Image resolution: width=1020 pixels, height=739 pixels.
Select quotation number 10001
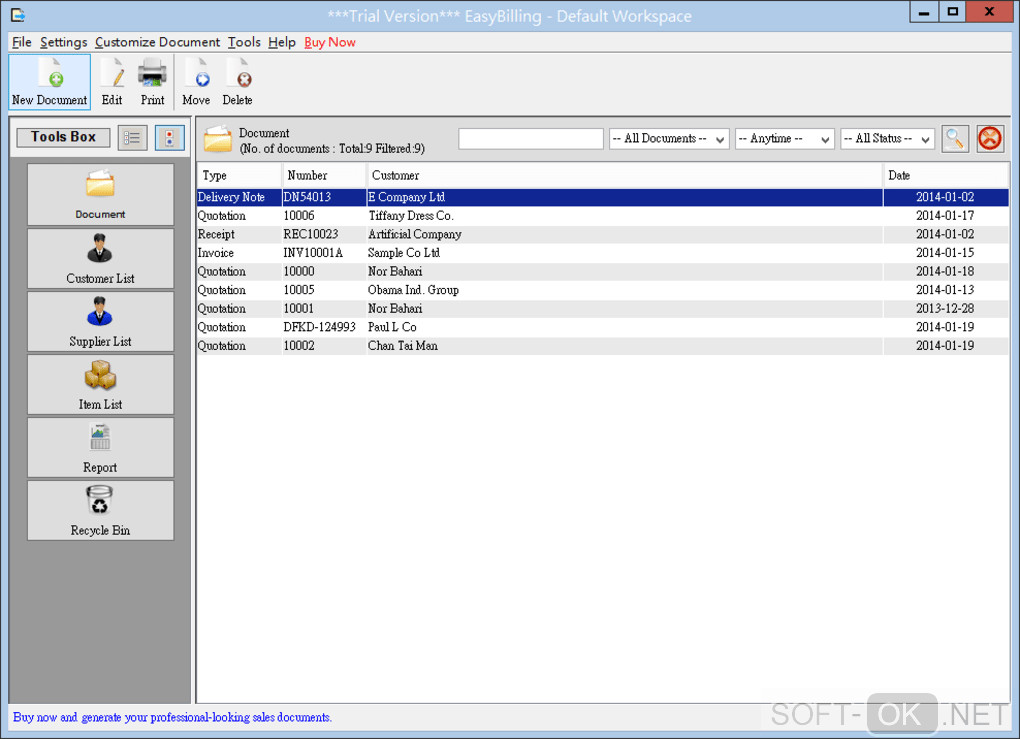tap(603, 308)
